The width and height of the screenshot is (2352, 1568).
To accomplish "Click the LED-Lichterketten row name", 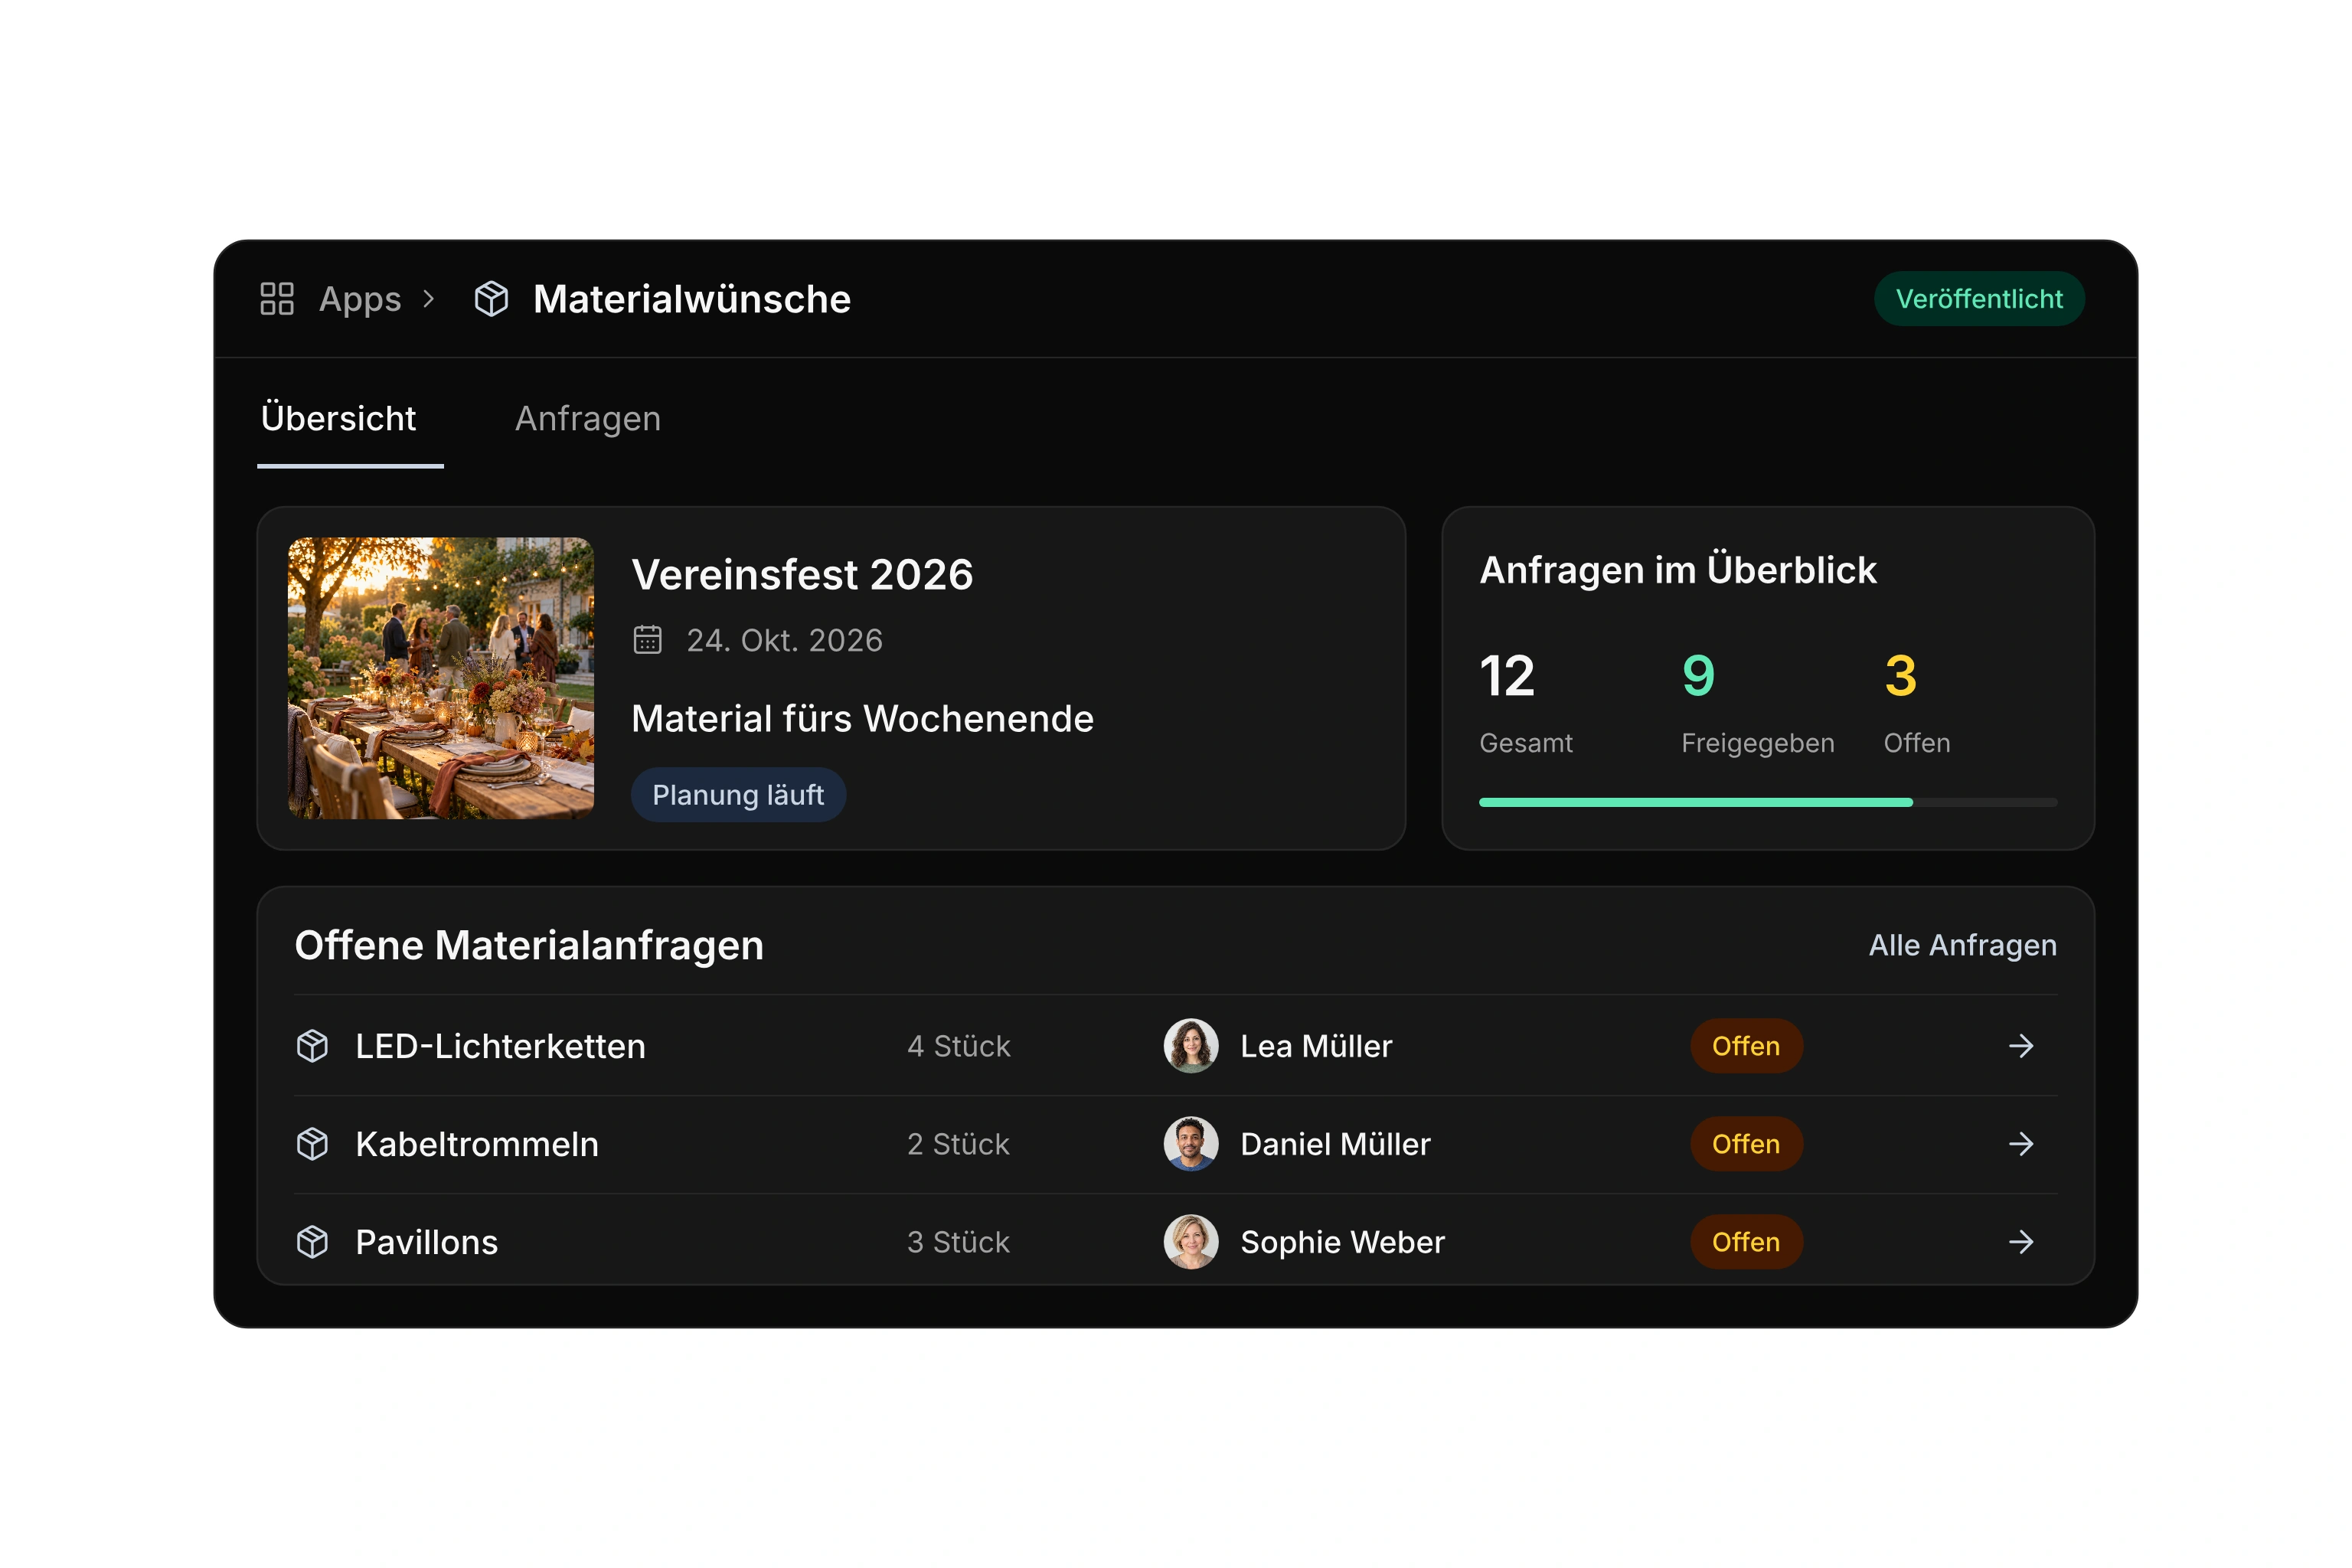I will [x=501, y=1046].
